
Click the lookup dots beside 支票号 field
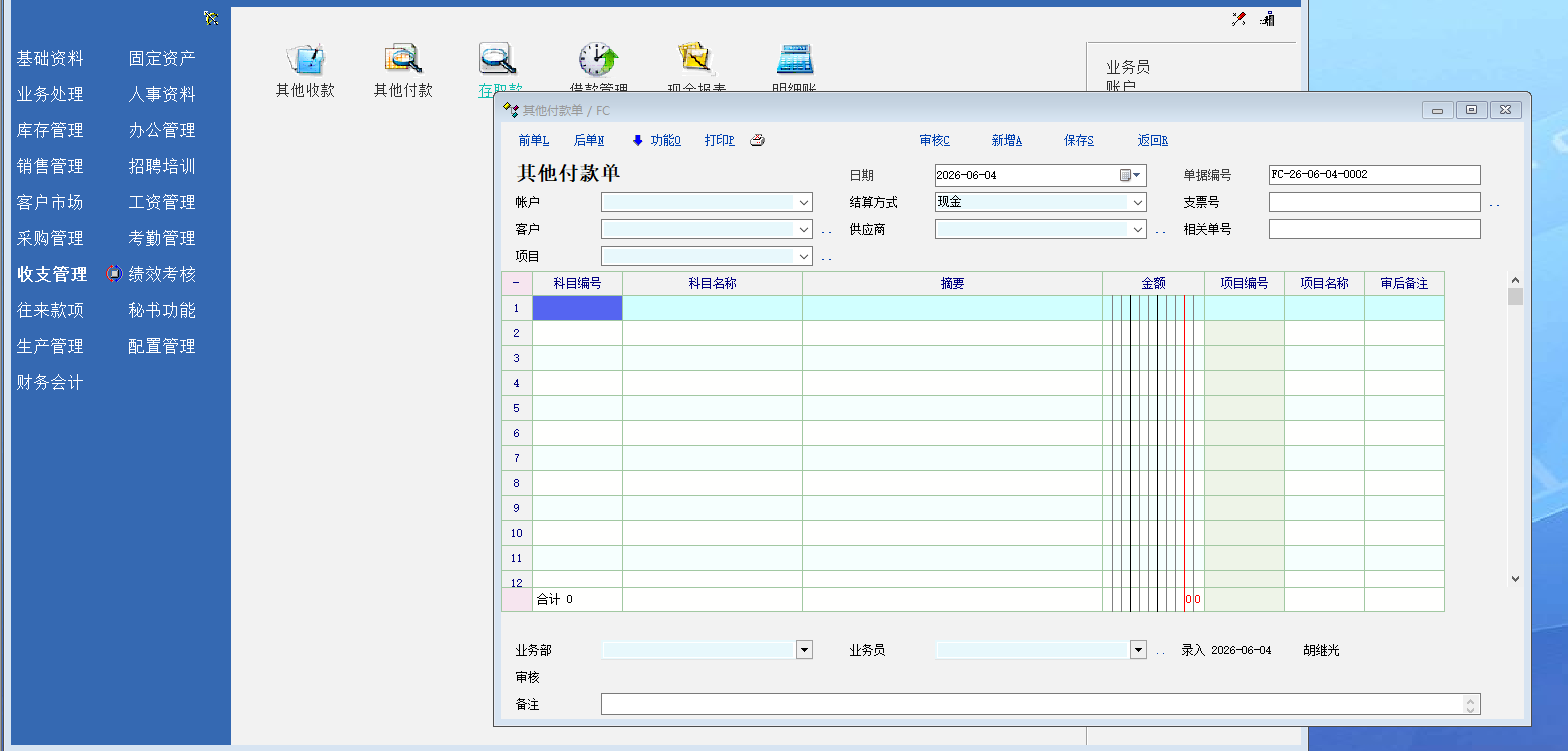coord(1495,204)
